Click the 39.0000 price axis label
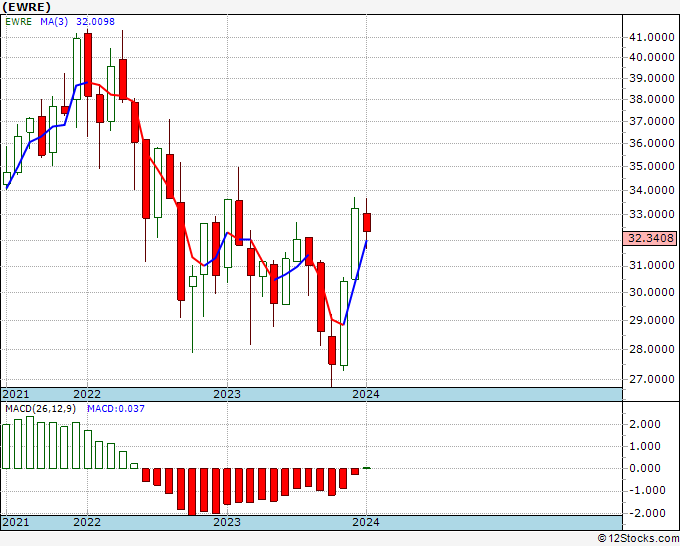The height and width of the screenshot is (546, 680). (652, 78)
